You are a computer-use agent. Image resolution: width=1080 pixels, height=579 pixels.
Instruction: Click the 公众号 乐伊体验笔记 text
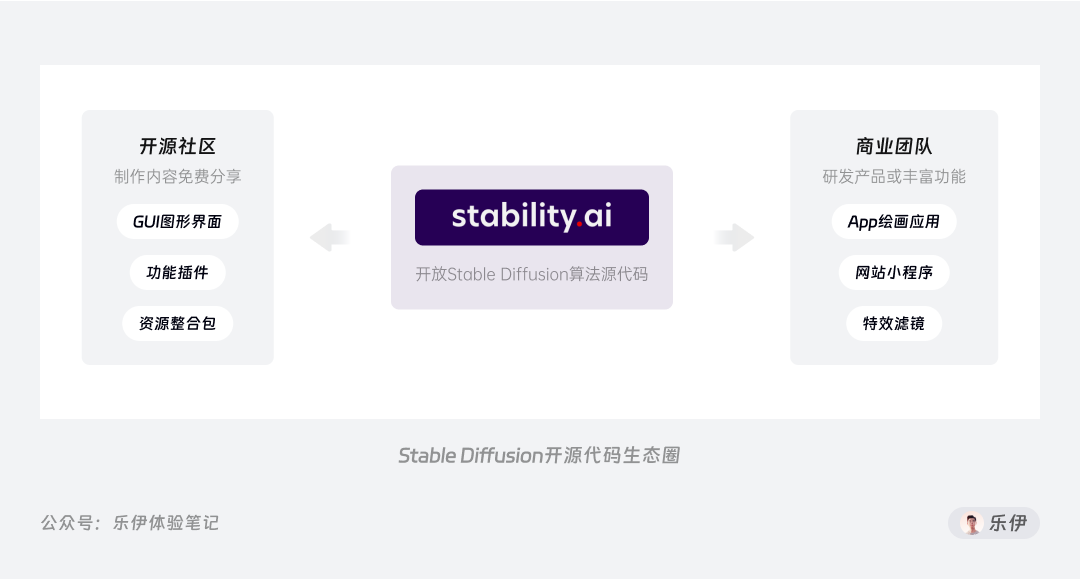pos(129,523)
